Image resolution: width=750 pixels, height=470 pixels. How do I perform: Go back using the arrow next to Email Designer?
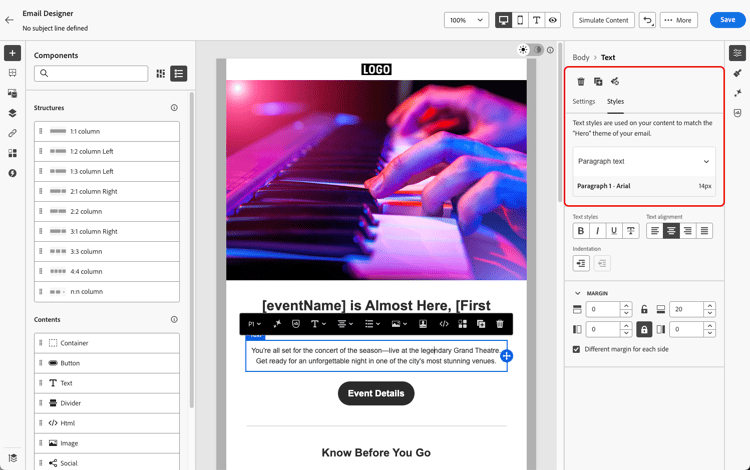click(9, 20)
